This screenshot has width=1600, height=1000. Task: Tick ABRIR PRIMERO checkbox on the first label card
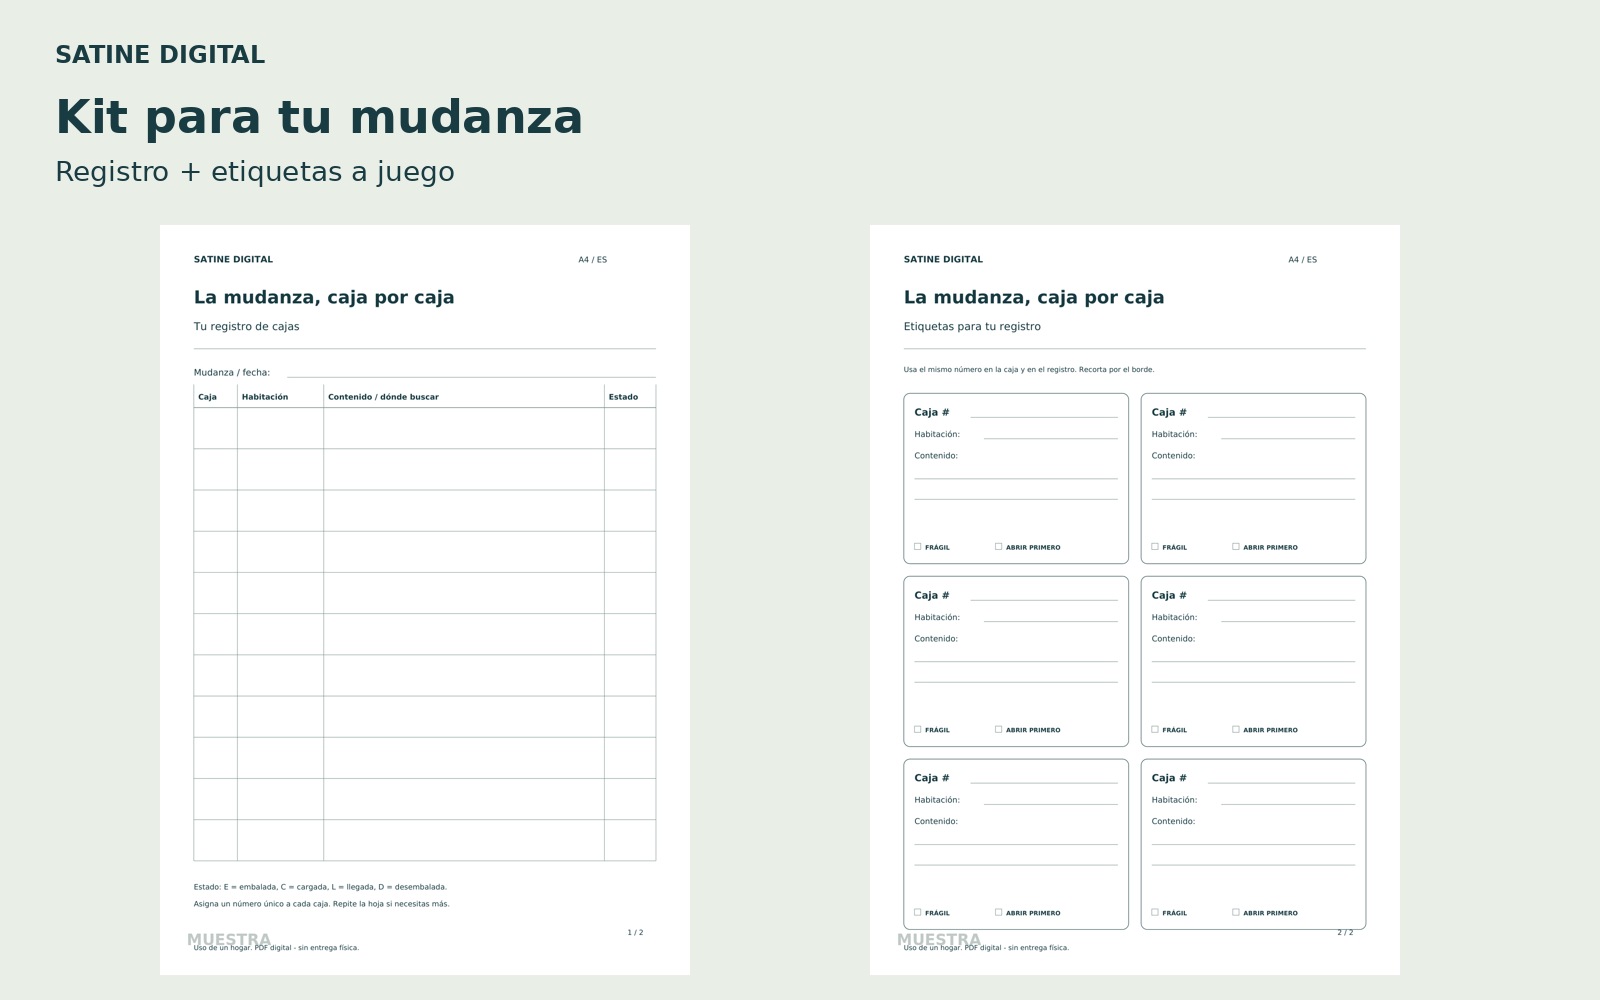[998, 547]
